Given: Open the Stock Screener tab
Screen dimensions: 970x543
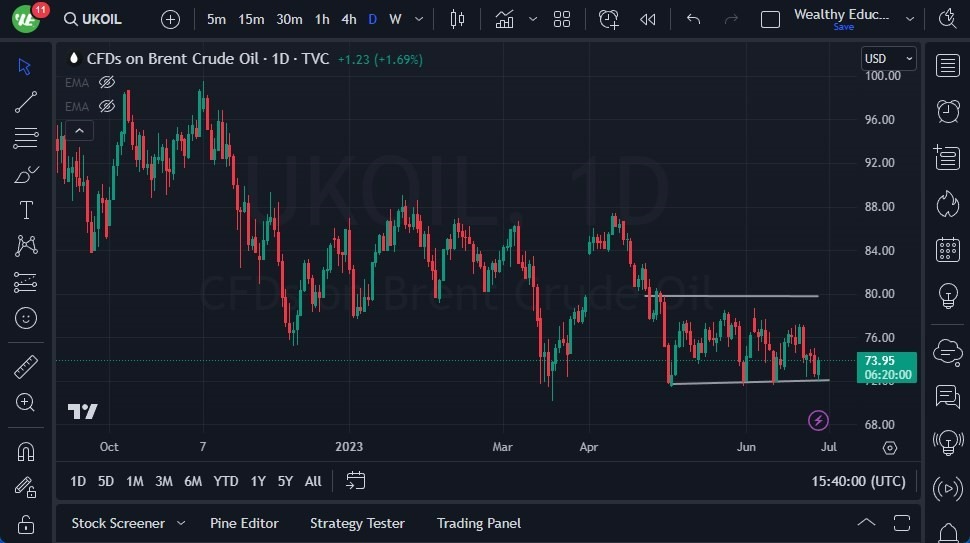Looking at the screenshot, I should 118,523.
